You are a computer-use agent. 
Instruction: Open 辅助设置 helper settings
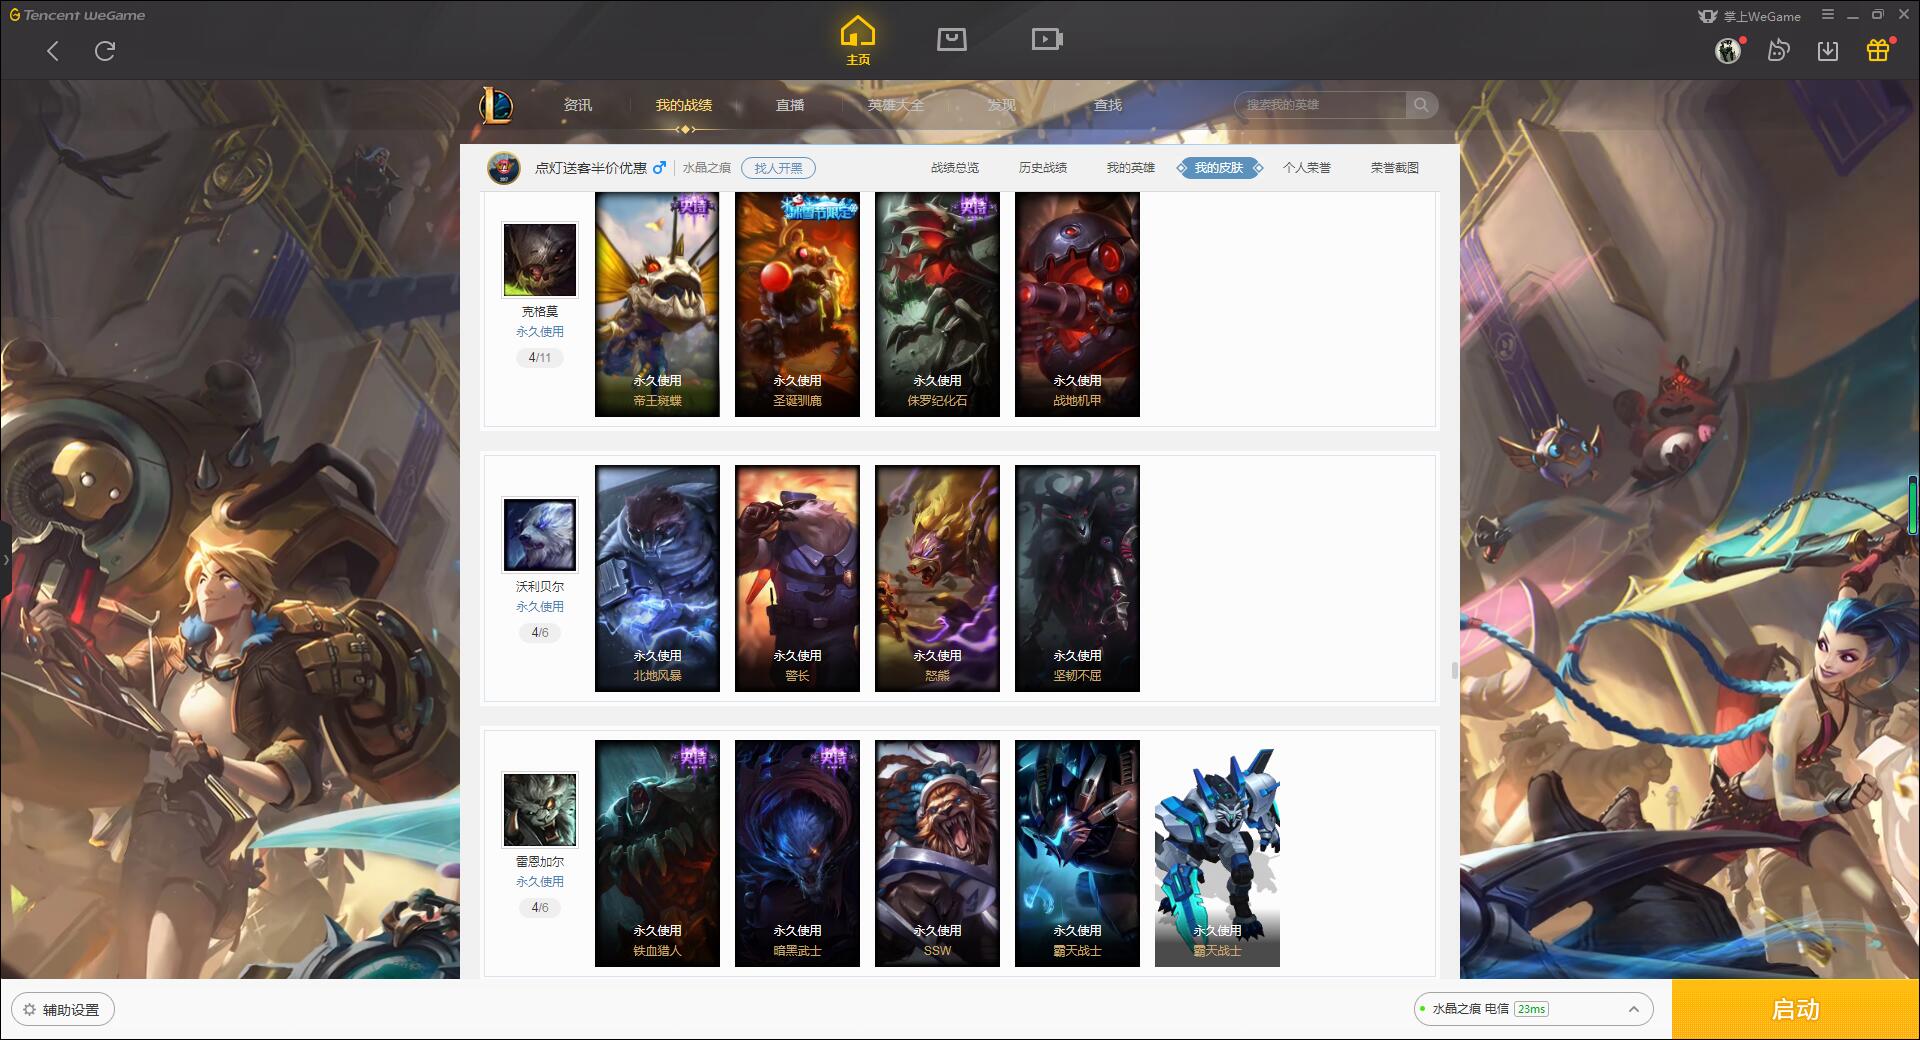tap(62, 1010)
